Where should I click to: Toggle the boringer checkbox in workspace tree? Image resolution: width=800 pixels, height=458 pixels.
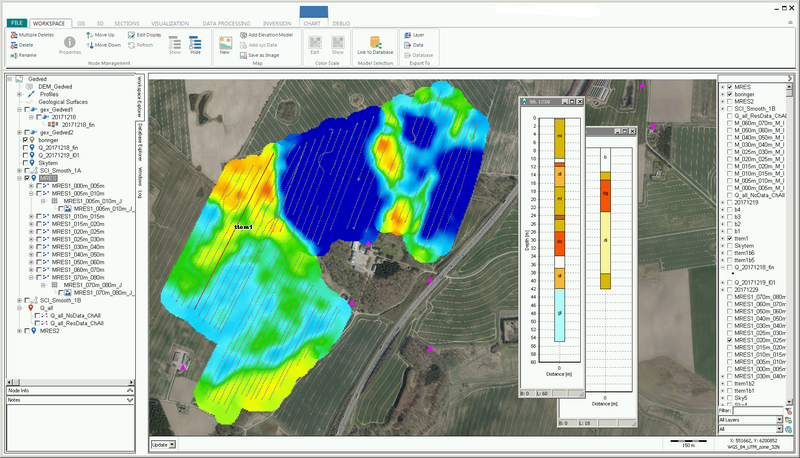click(26, 139)
